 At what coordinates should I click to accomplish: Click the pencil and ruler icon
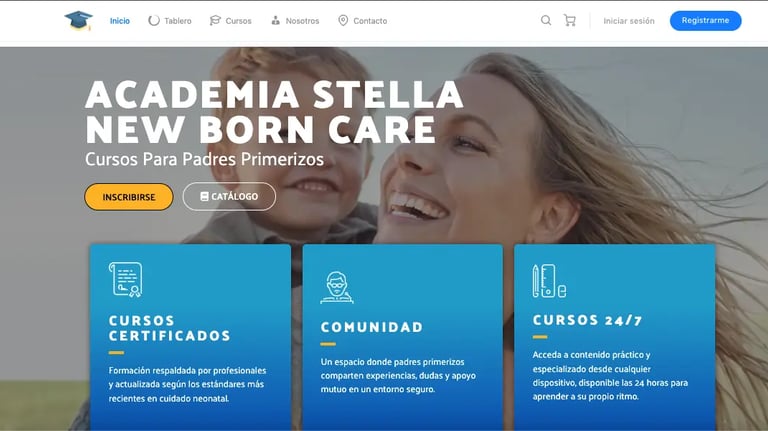(x=549, y=281)
